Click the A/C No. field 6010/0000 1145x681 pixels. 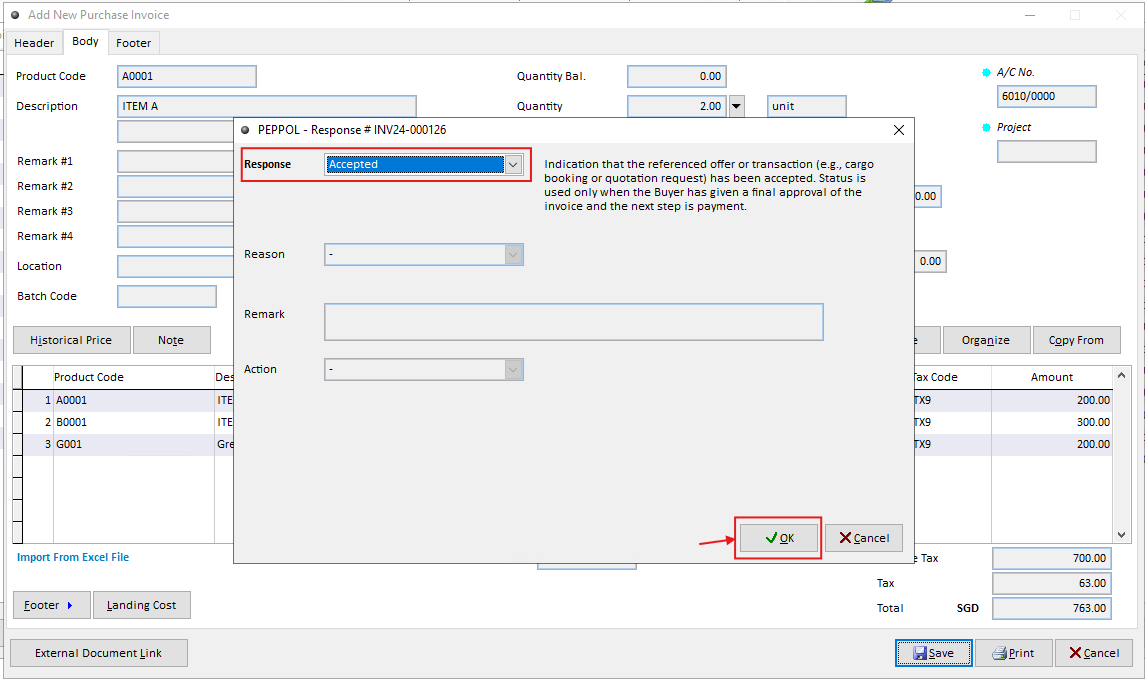(x=1046, y=96)
